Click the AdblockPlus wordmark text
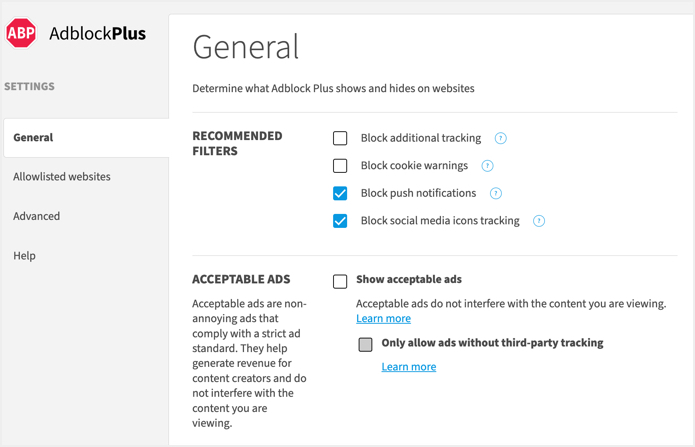The height and width of the screenshot is (447, 695). coord(97,34)
